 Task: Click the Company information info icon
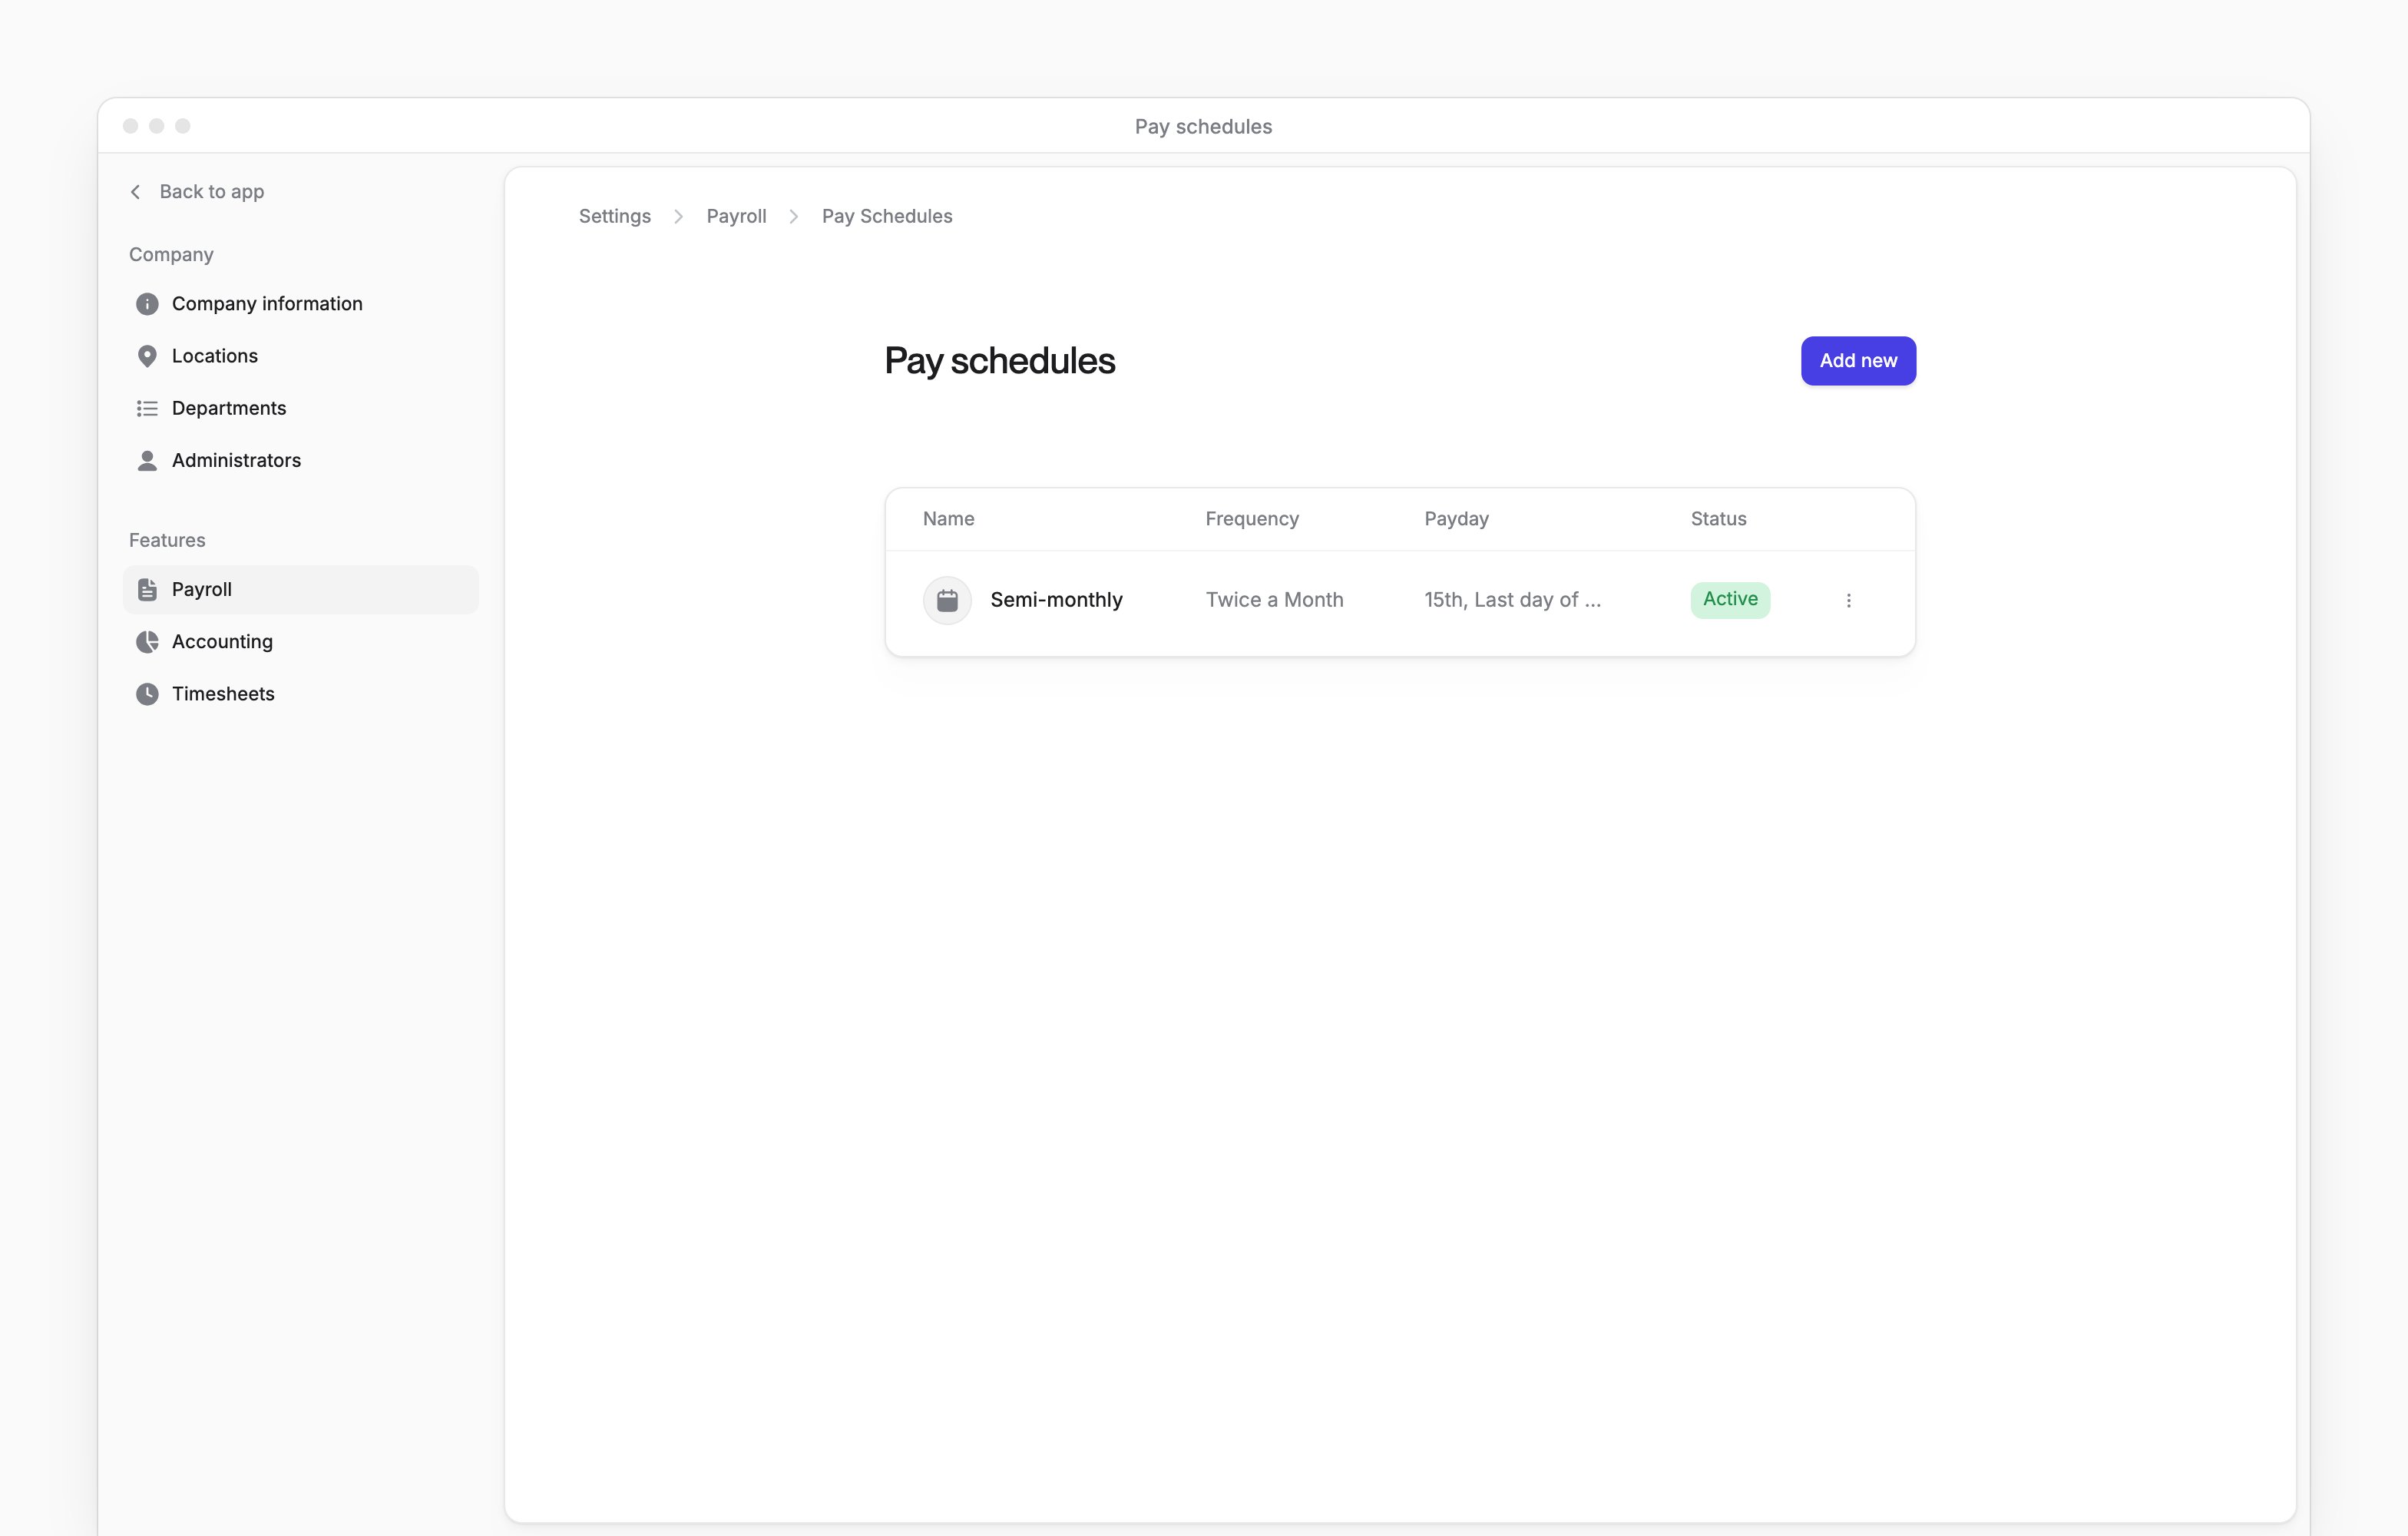pyautogui.click(x=147, y=304)
